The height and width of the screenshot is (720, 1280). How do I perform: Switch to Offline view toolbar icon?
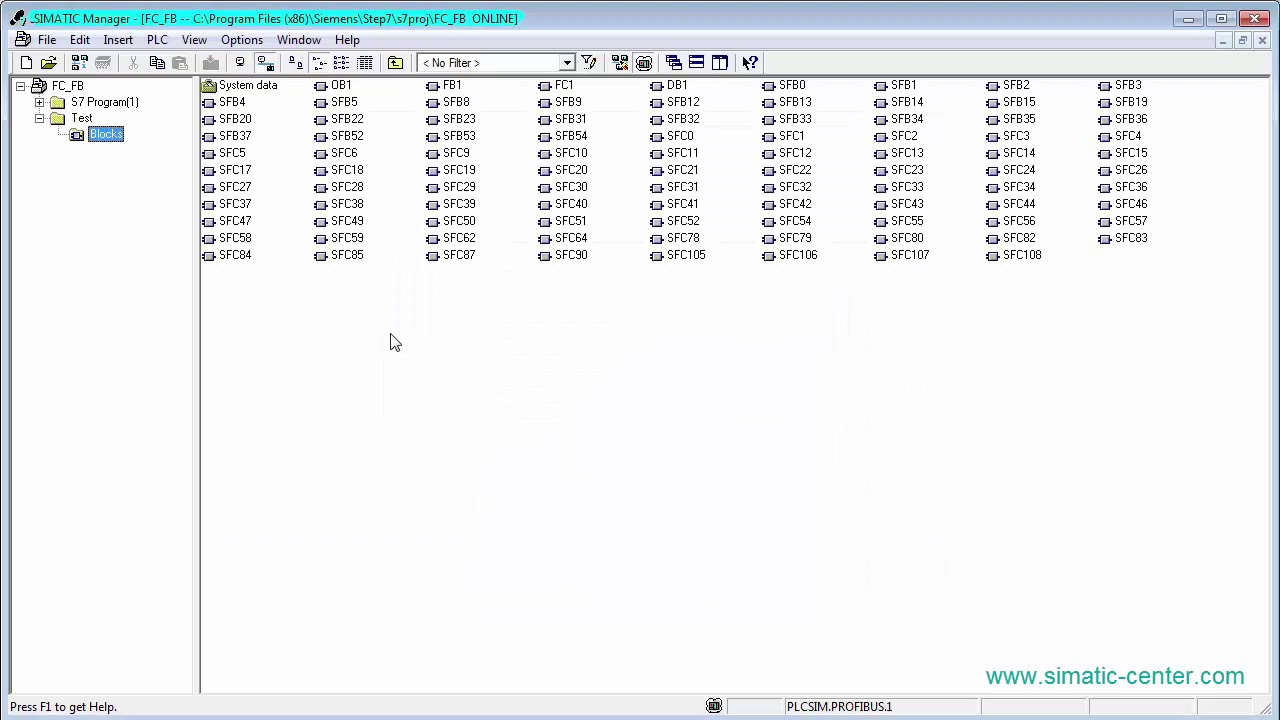240,63
